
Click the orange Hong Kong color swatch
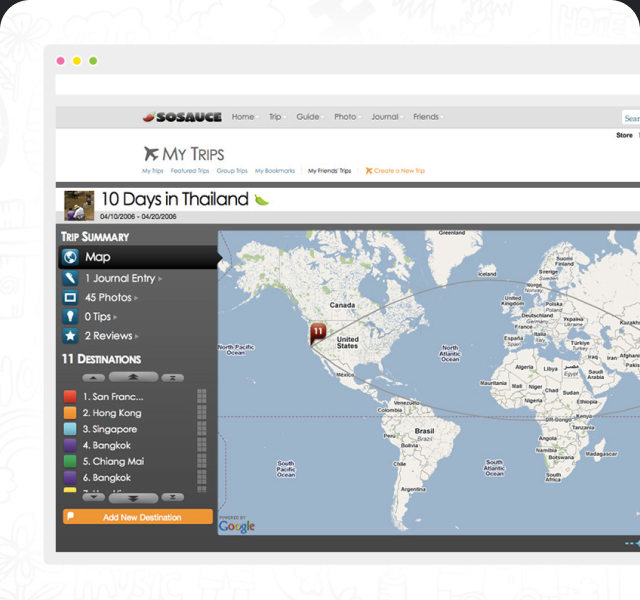pos(70,413)
